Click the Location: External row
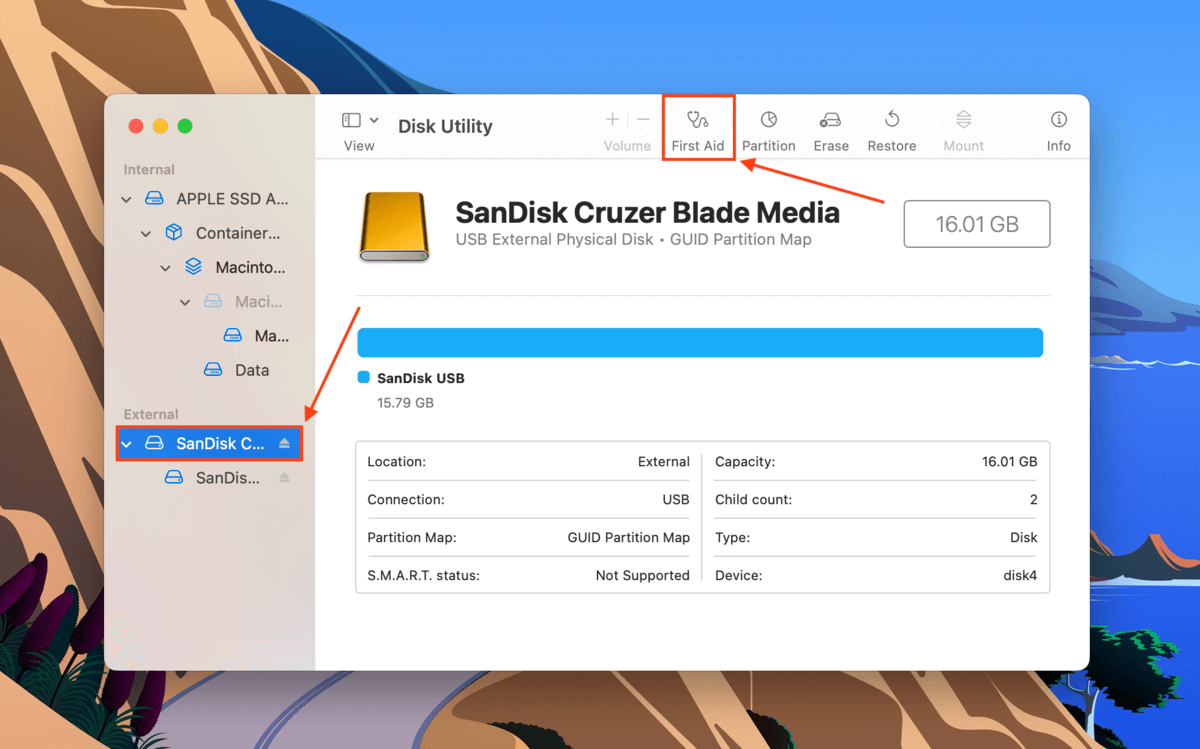The width and height of the screenshot is (1200, 749). (528, 462)
